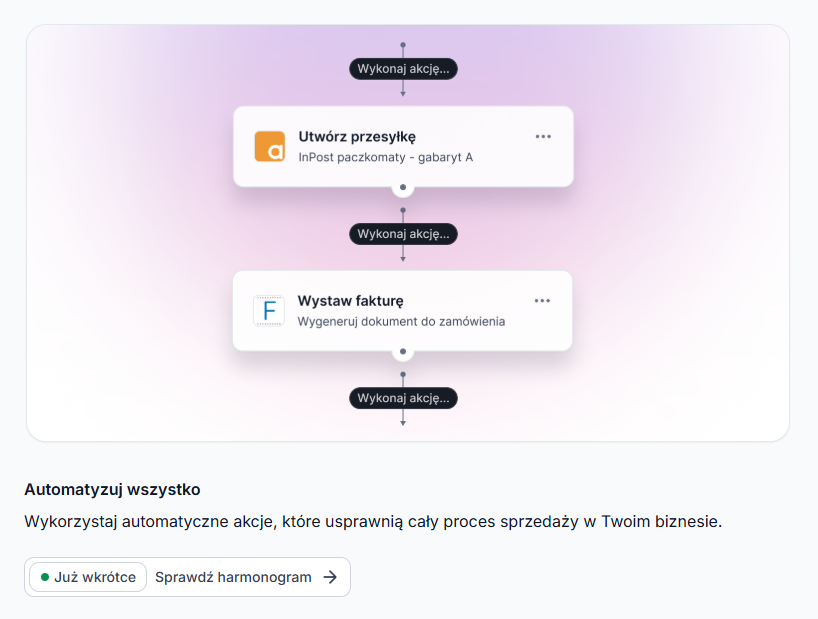Click the blue F invoice icon

268,310
